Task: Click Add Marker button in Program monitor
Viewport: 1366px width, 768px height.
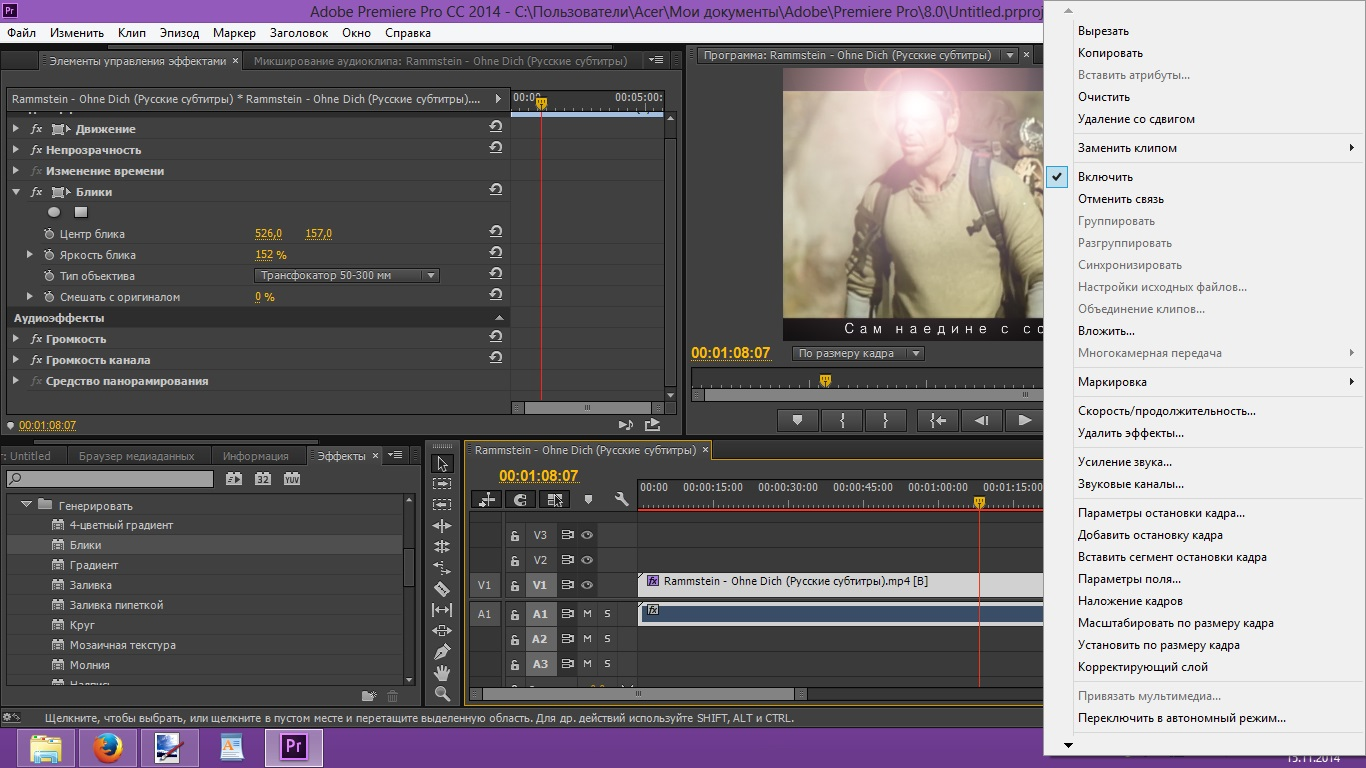Action: 797,421
